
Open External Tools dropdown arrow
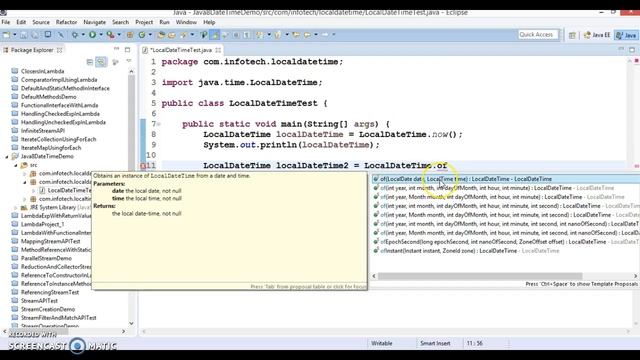point(119,35)
